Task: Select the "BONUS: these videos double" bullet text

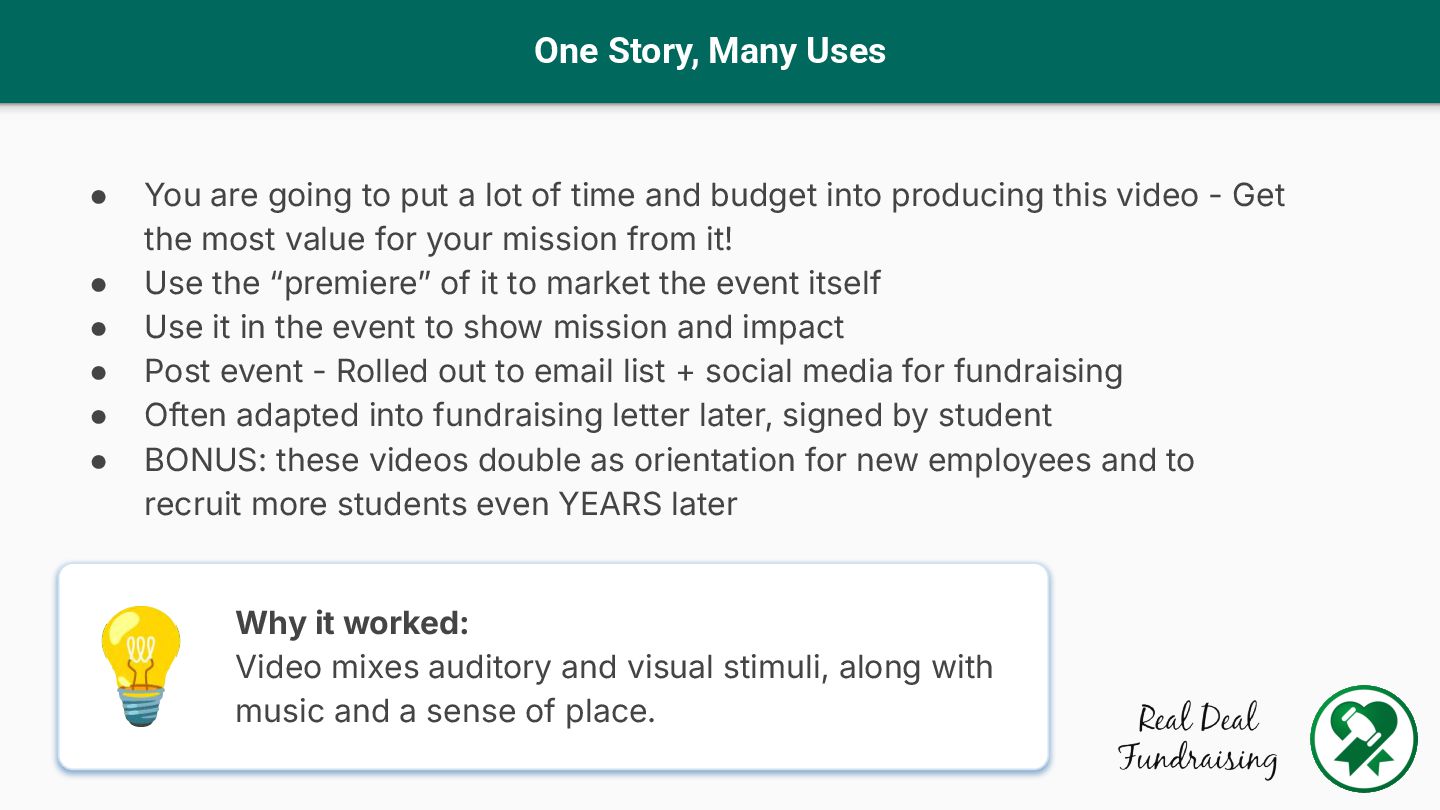Action: [669, 460]
